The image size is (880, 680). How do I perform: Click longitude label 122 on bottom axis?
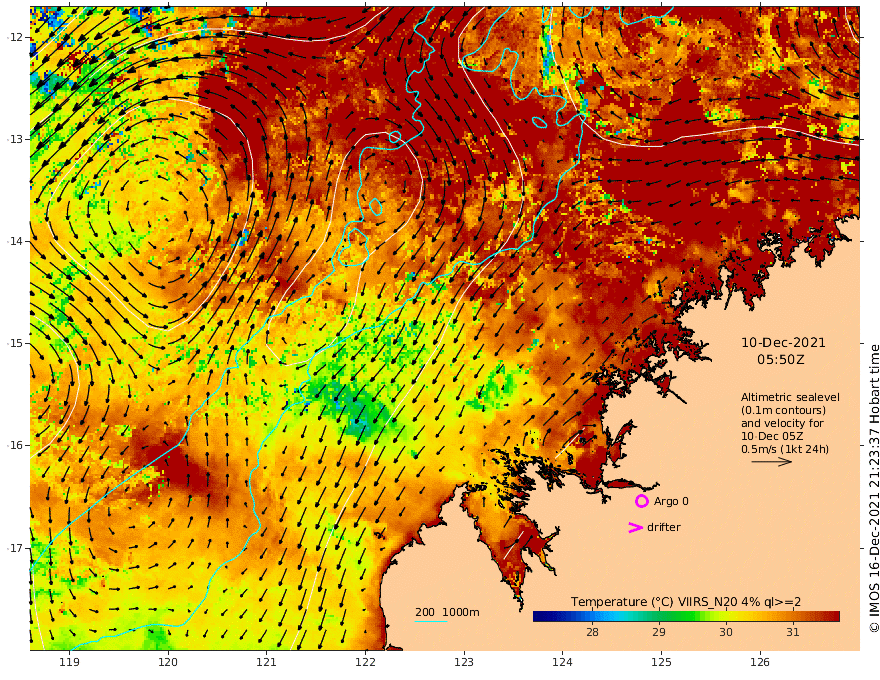(x=365, y=662)
